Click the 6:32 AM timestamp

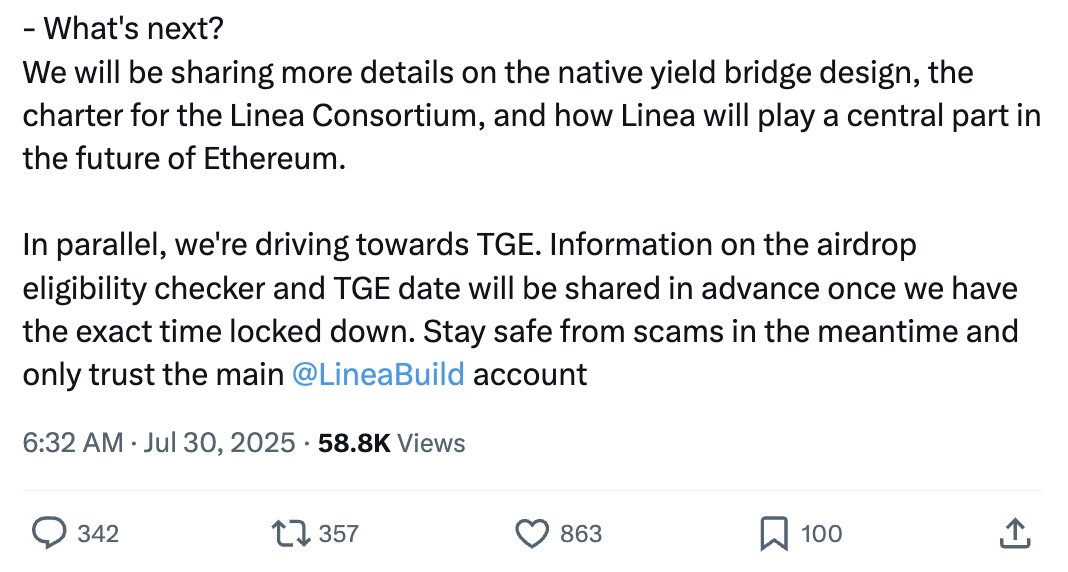pos(73,443)
